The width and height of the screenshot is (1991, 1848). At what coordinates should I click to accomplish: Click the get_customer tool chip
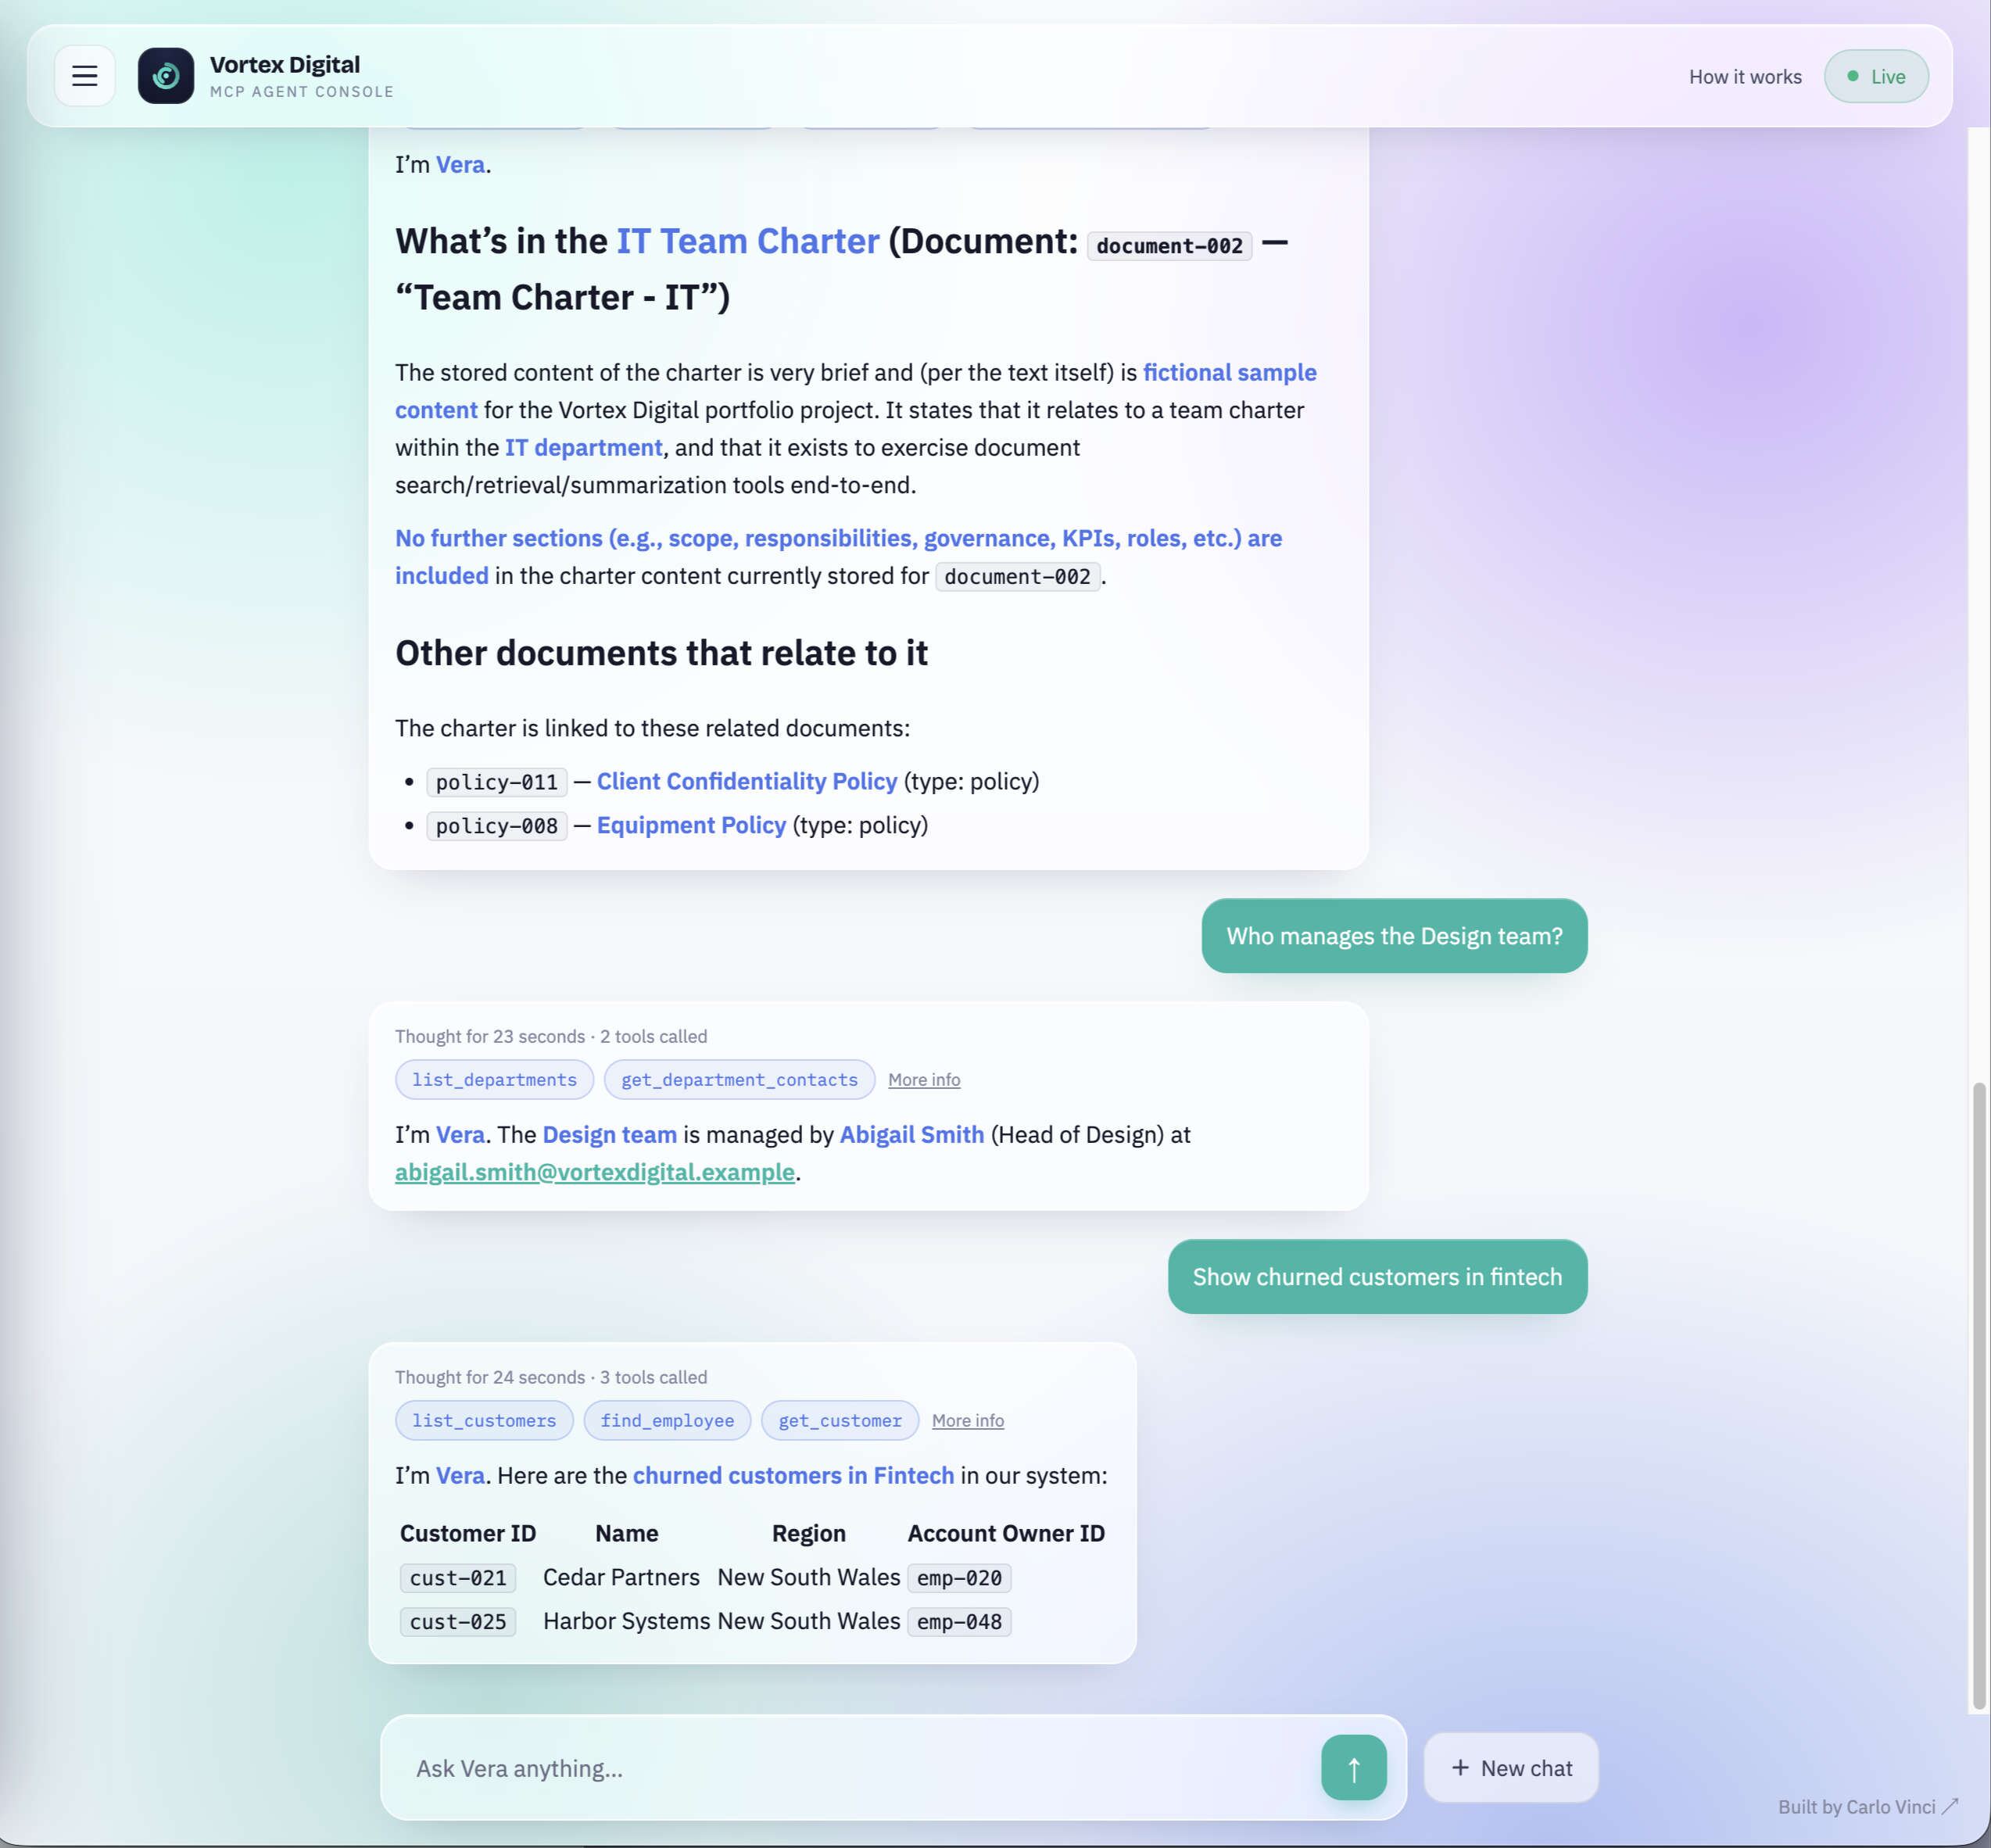coord(840,1420)
